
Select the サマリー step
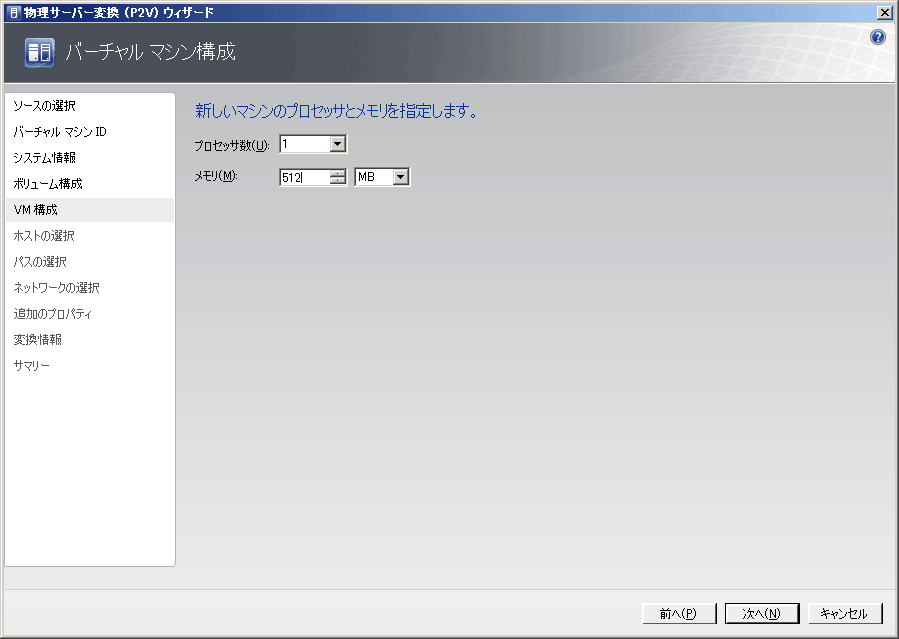point(32,366)
